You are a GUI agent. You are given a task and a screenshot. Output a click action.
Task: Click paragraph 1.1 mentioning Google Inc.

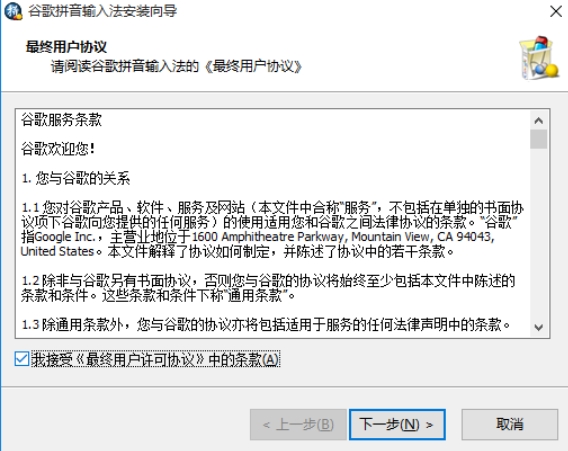272,229
